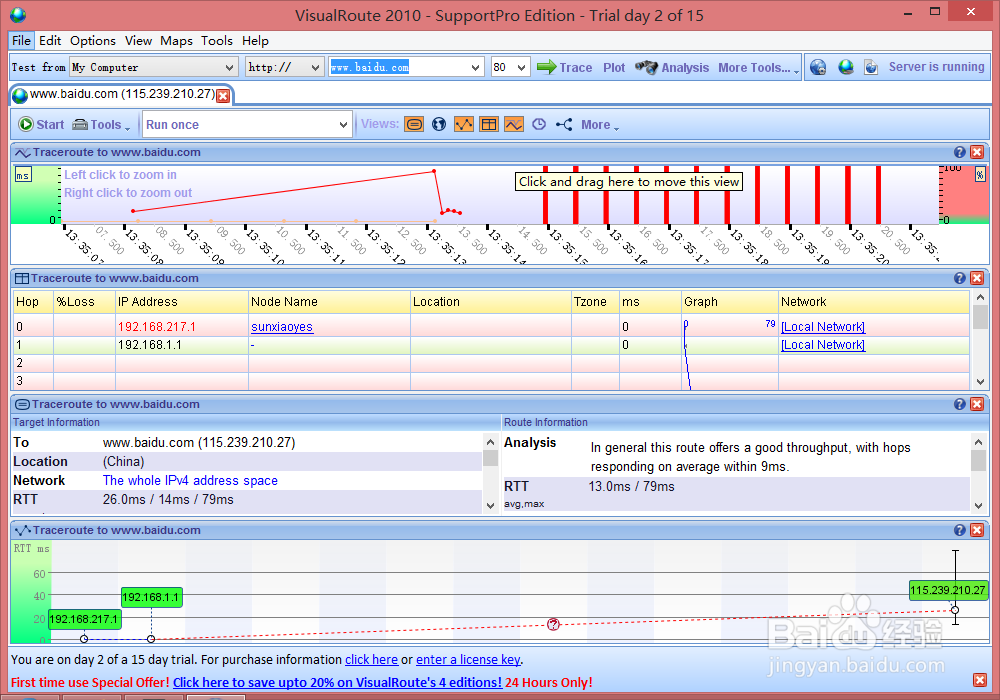
Task: Click the IP Address column header
Action: pos(182,302)
